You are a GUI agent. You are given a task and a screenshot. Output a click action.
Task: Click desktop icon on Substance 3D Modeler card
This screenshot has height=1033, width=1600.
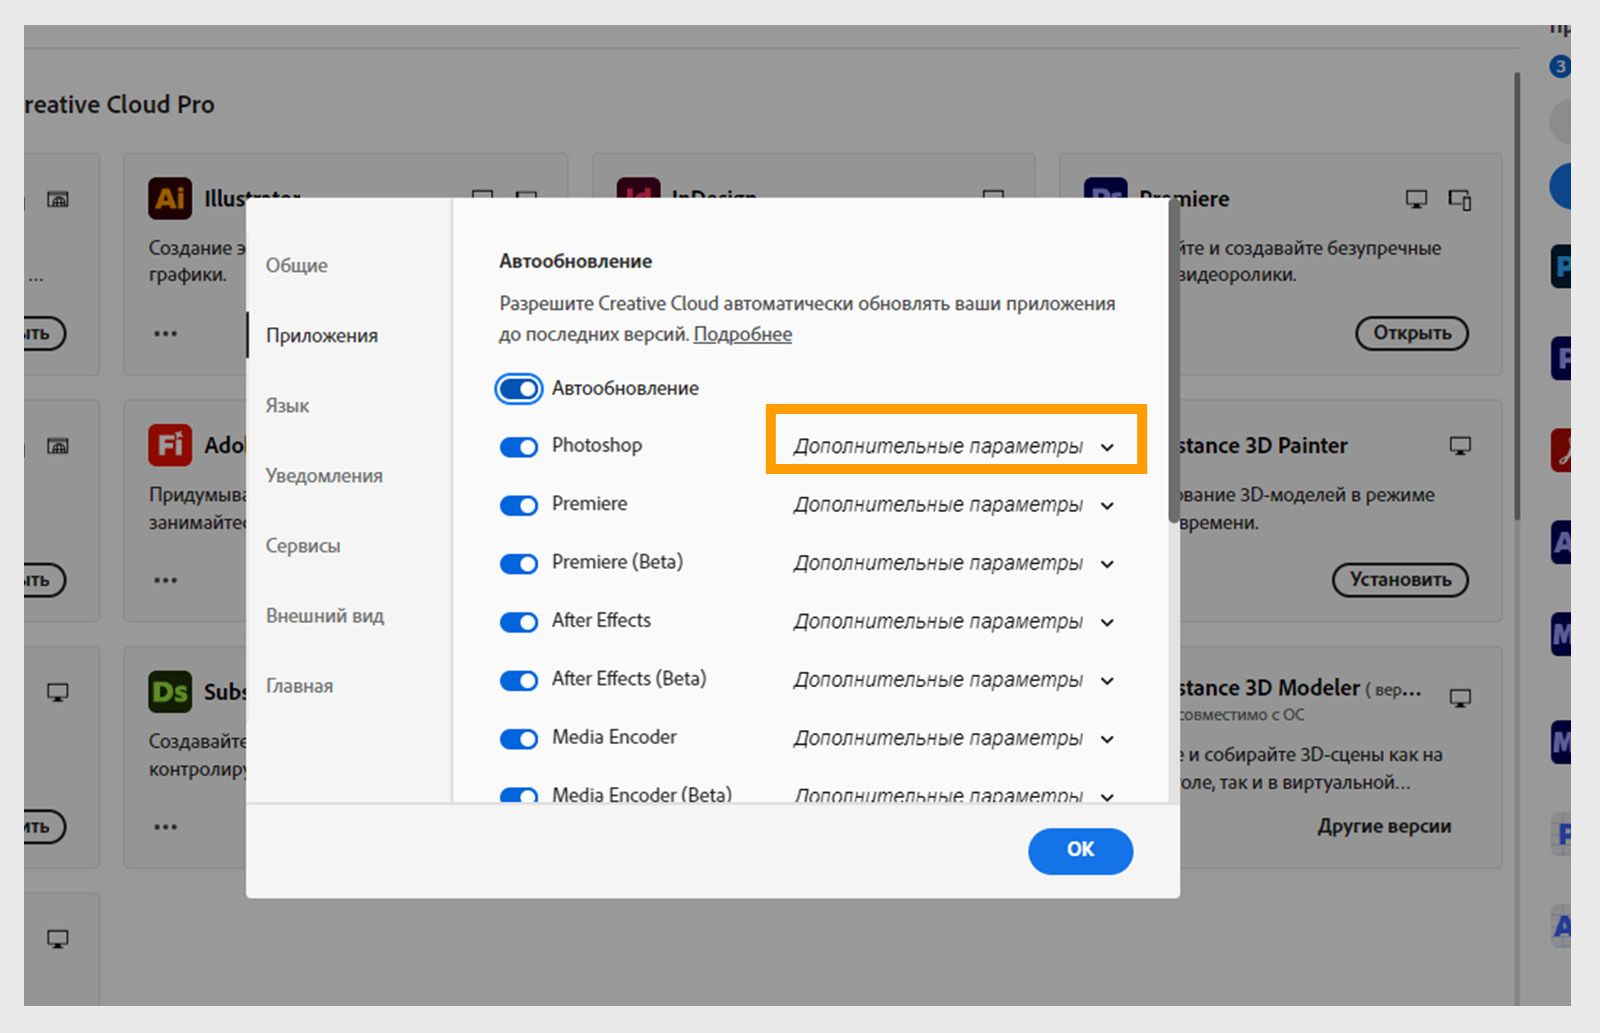(x=1460, y=698)
